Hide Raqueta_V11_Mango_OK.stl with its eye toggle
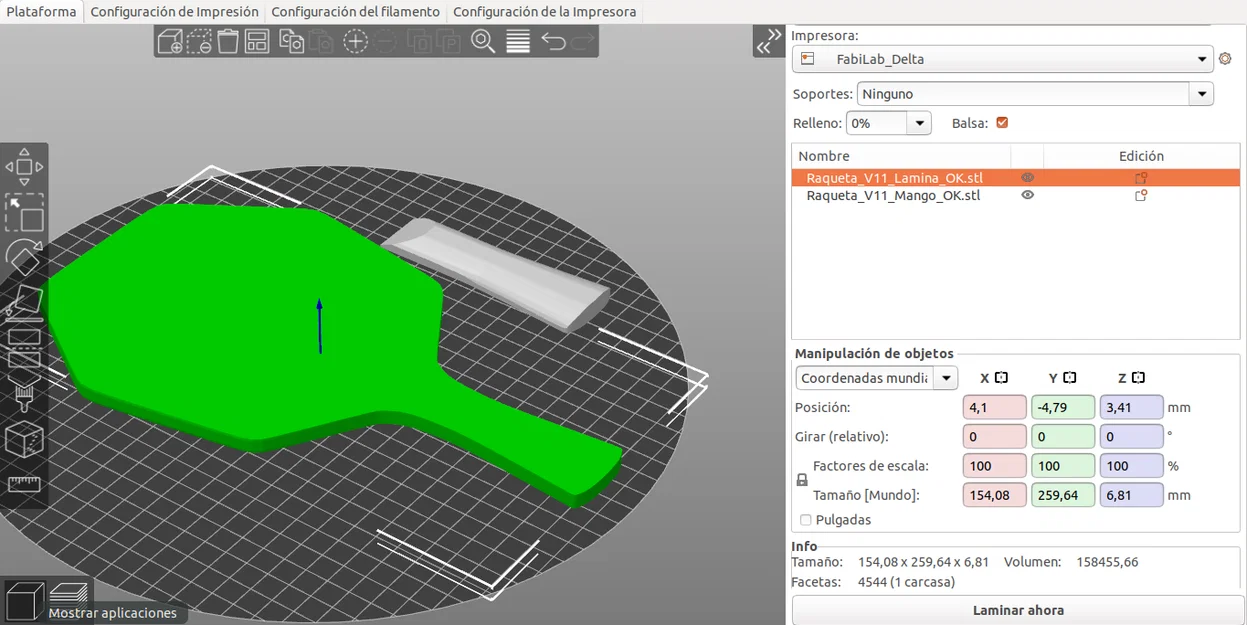Screen dimensions: 1247x625 pyautogui.click(x=1027, y=195)
